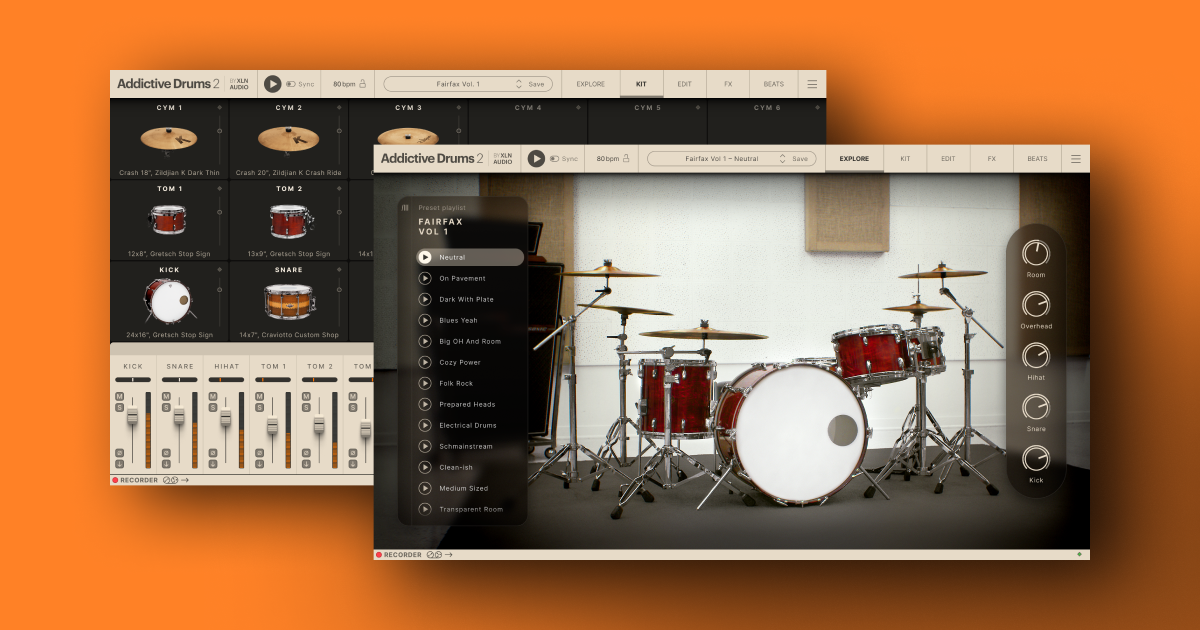This screenshot has height=630, width=1200.
Task: Switch to FX tab in Kit window
Action: click(728, 84)
